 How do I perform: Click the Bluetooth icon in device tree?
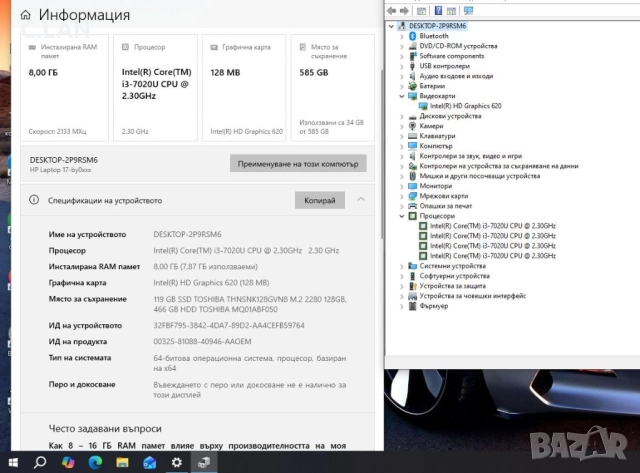coord(413,36)
